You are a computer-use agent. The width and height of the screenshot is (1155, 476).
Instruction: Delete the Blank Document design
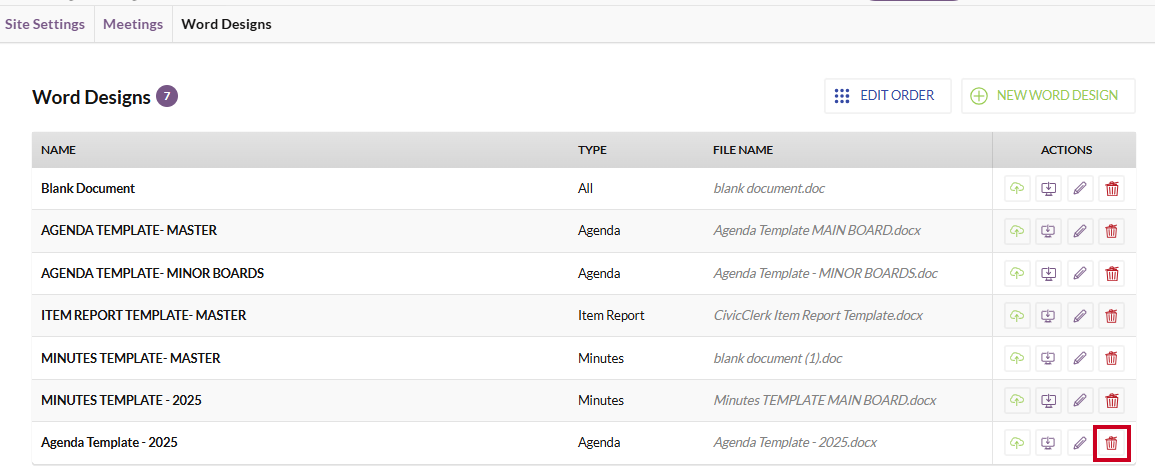(1112, 189)
